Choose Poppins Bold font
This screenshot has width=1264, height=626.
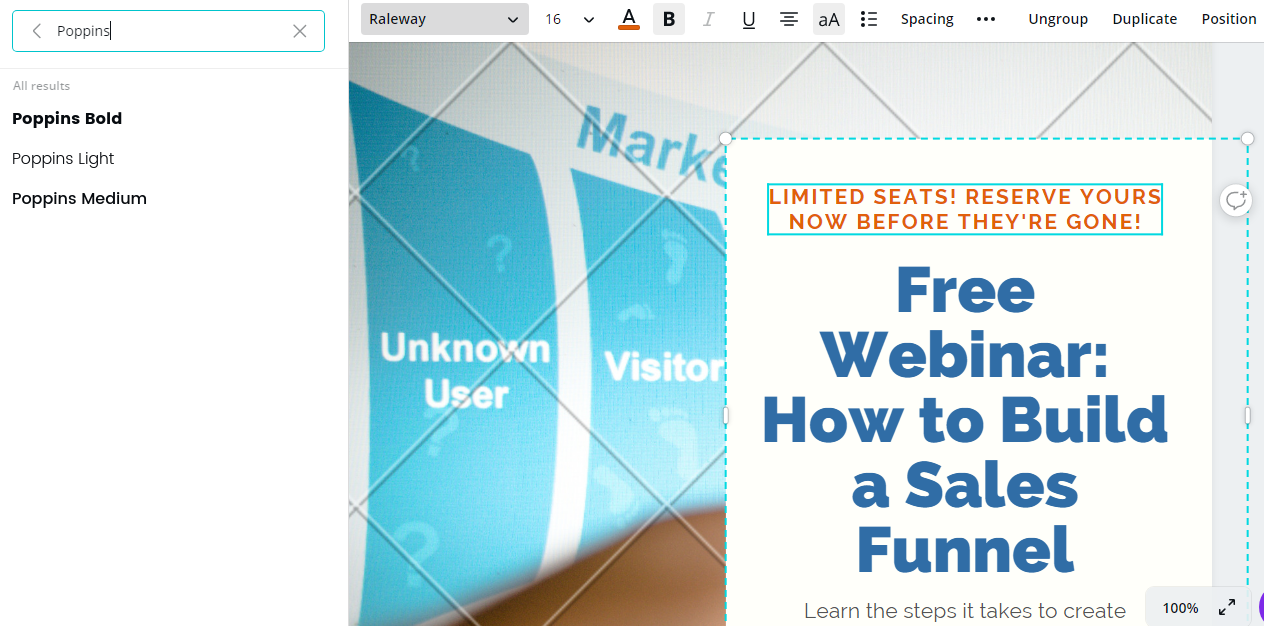point(67,118)
